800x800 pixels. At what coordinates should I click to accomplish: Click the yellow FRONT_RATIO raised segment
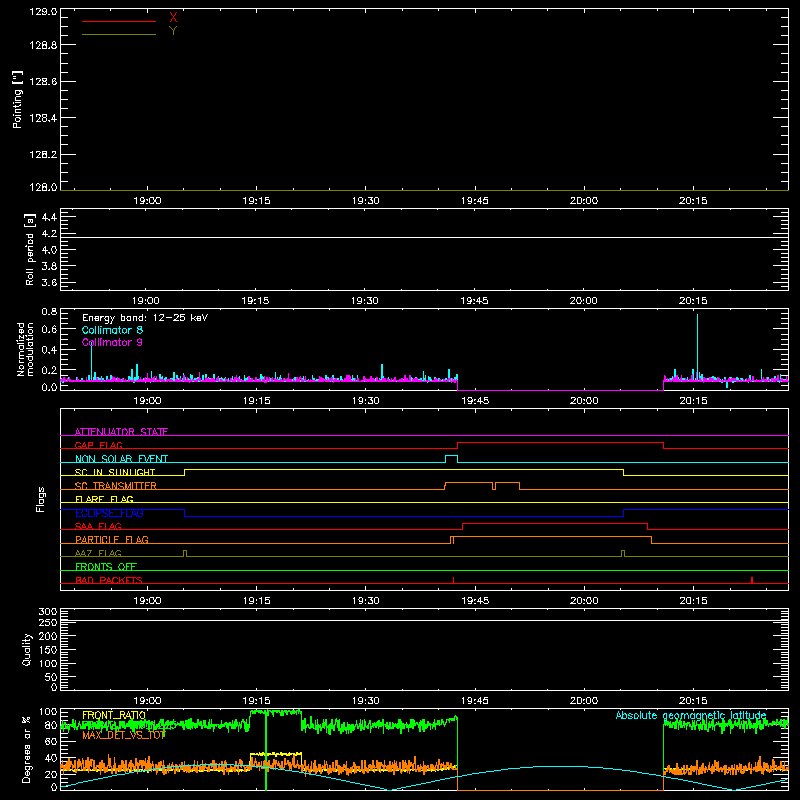(x=276, y=754)
